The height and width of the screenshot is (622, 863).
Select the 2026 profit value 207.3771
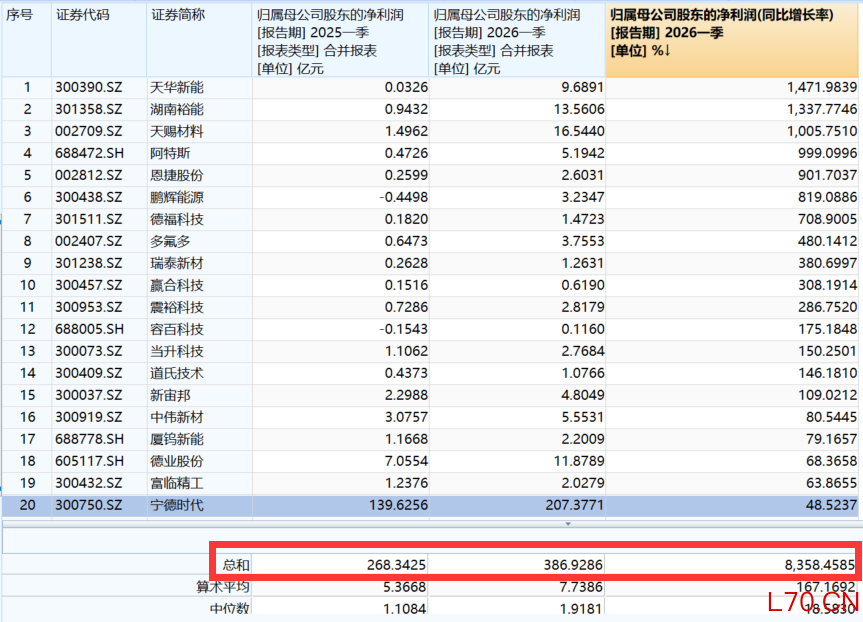[x=575, y=505]
